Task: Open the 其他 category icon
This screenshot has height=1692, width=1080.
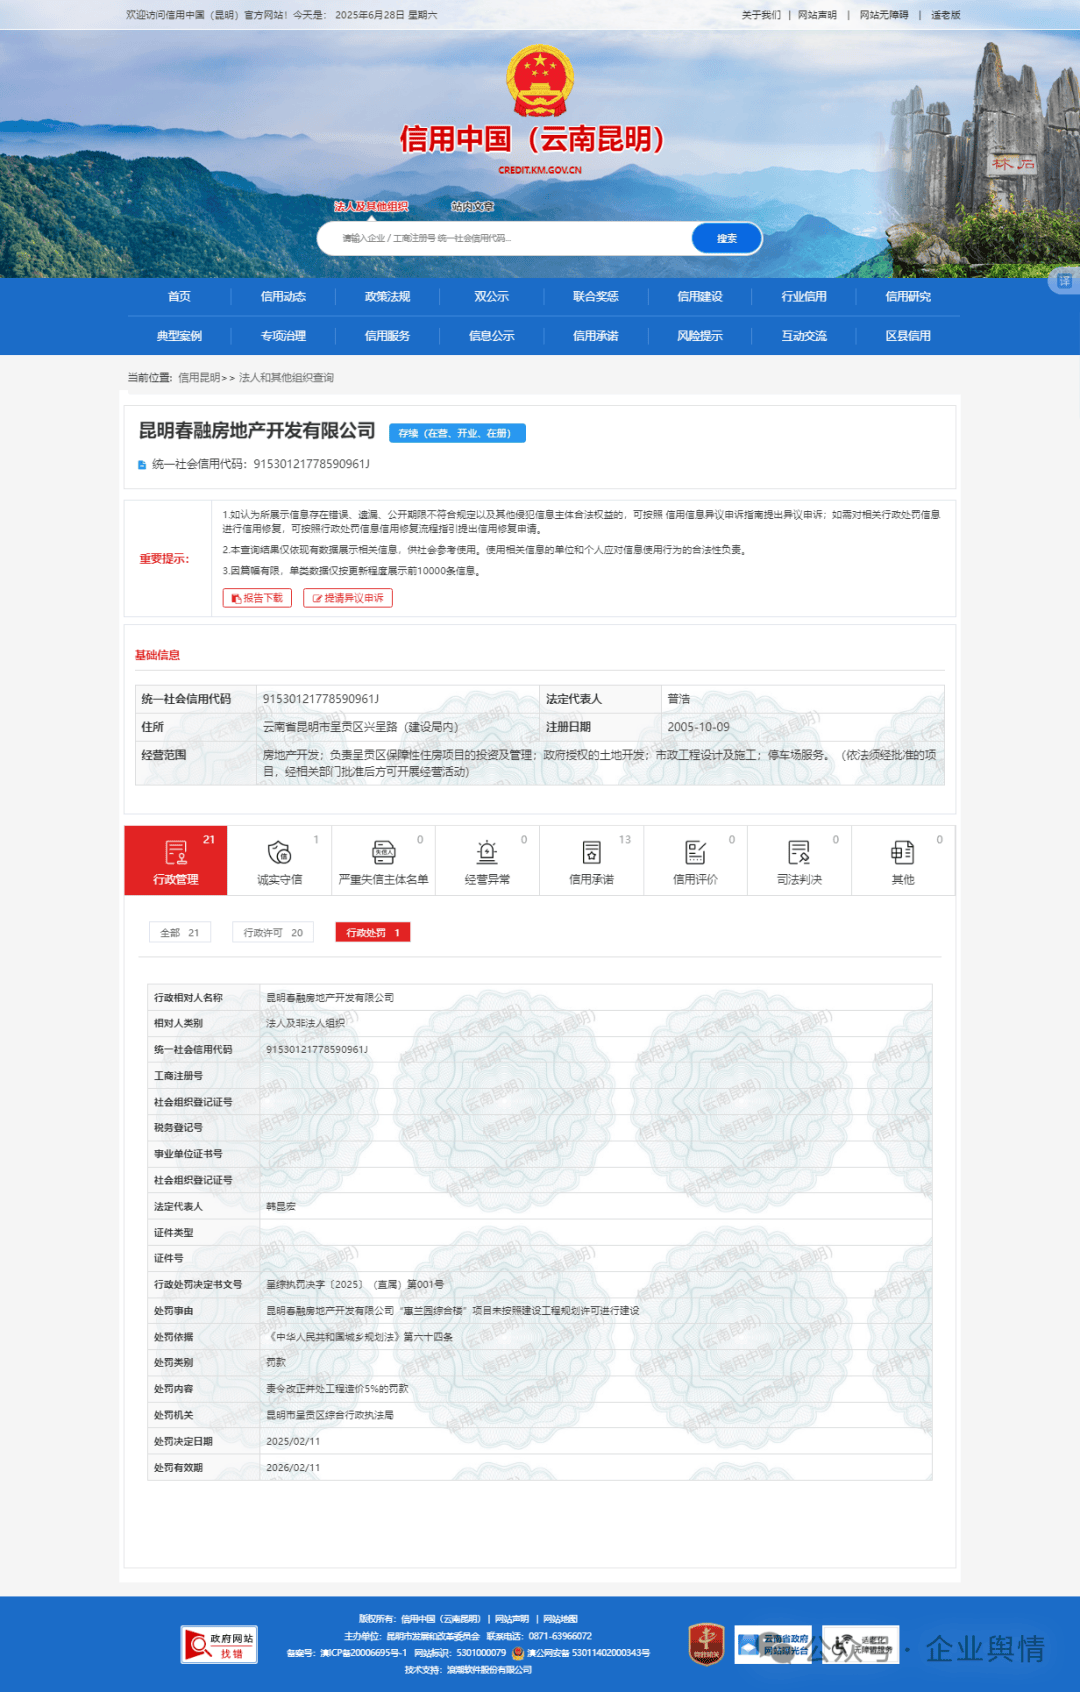Action: 902,853
